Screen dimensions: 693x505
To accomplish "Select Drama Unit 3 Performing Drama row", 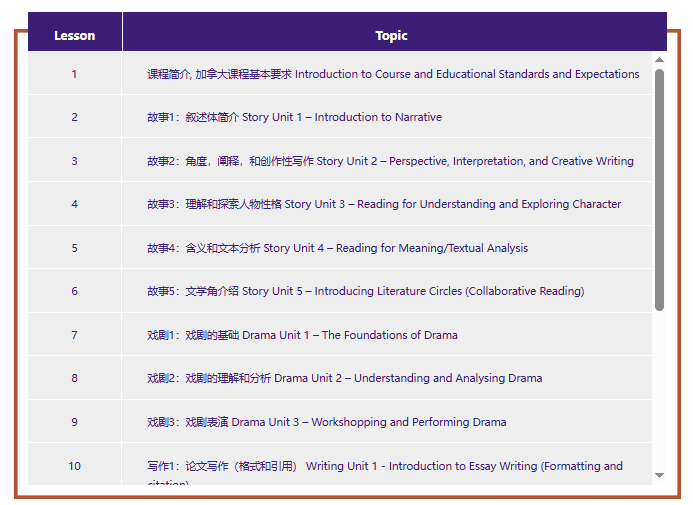I will pyautogui.click(x=326, y=422).
